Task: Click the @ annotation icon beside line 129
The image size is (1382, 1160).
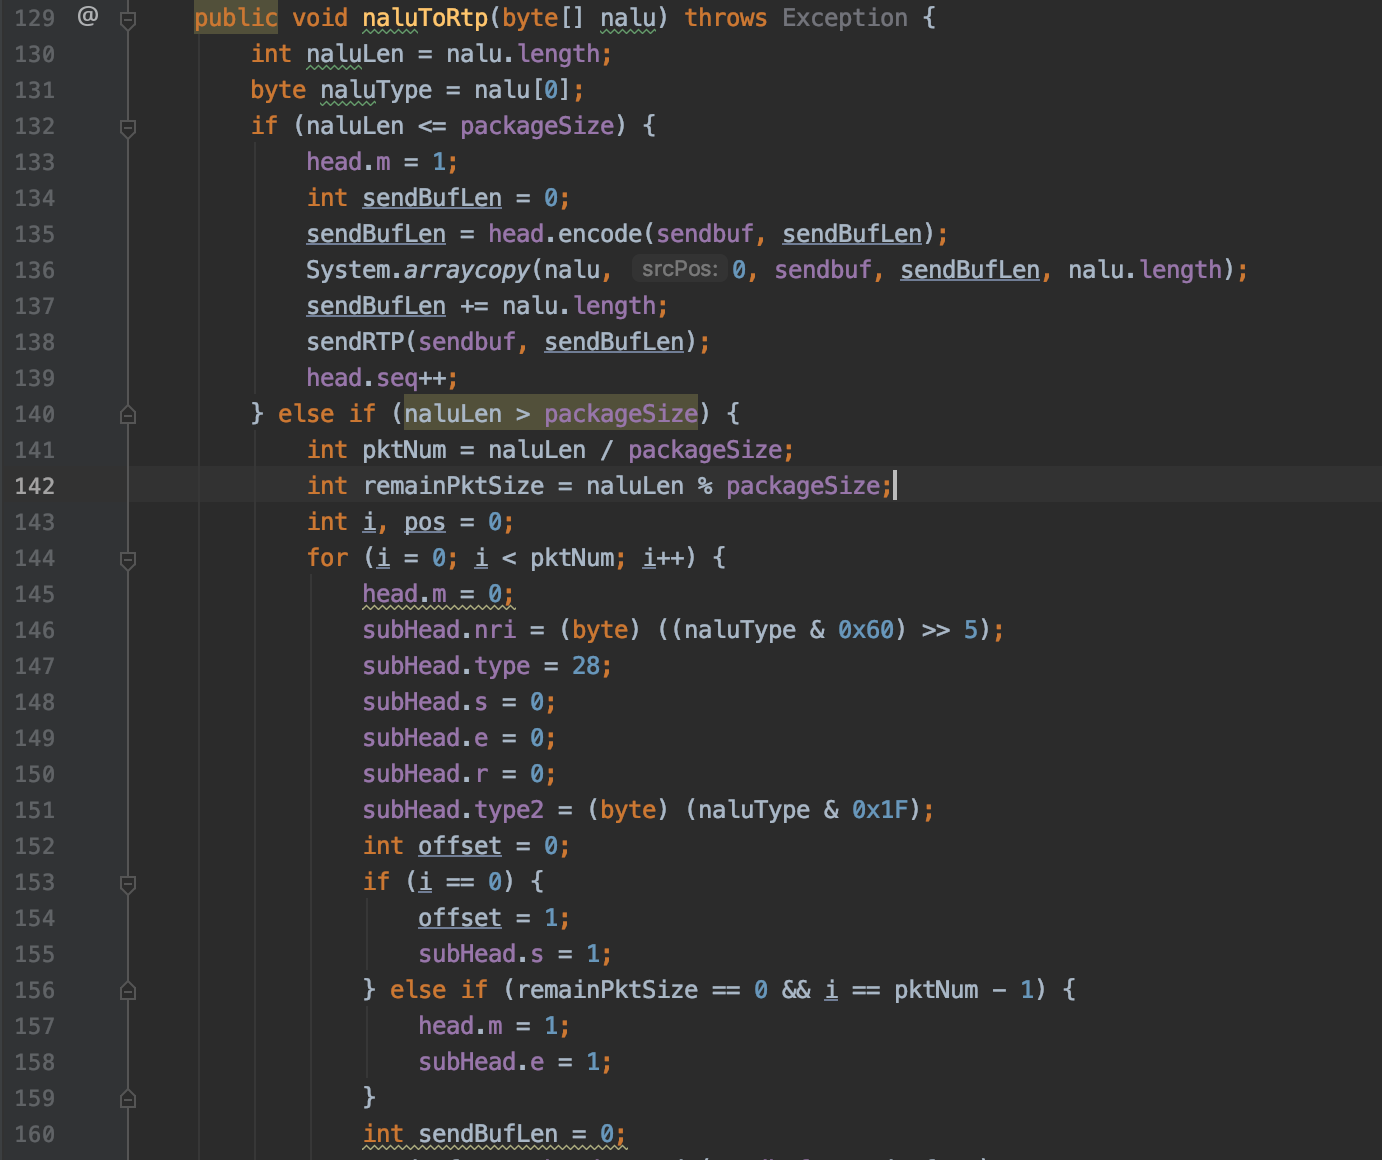Action: tap(88, 16)
